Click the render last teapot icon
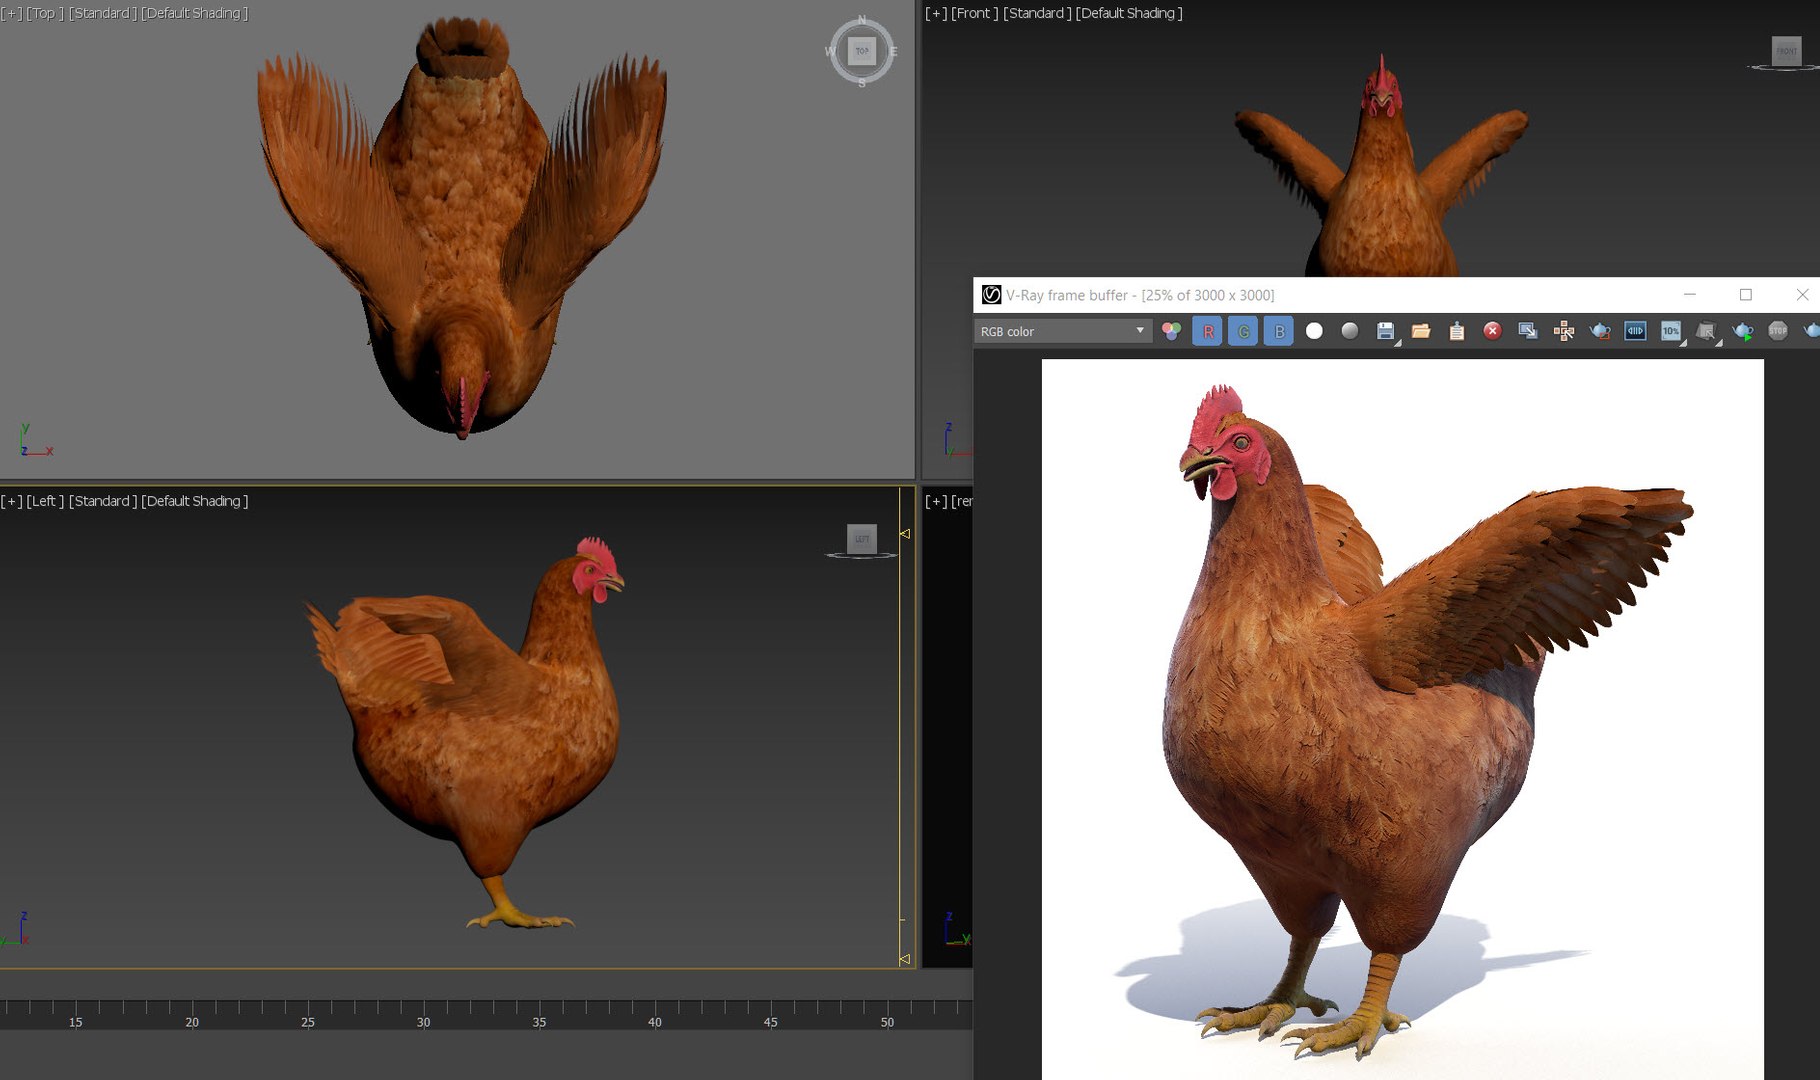The image size is (1820, 1080). tap(1743, 331)
